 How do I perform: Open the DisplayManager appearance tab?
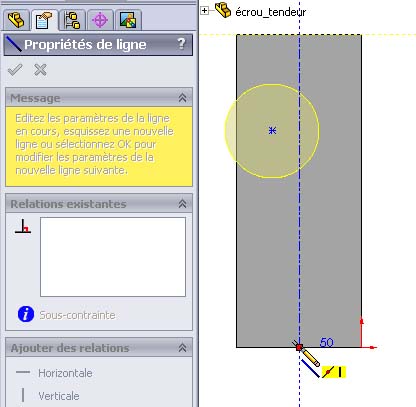point(128,20)
